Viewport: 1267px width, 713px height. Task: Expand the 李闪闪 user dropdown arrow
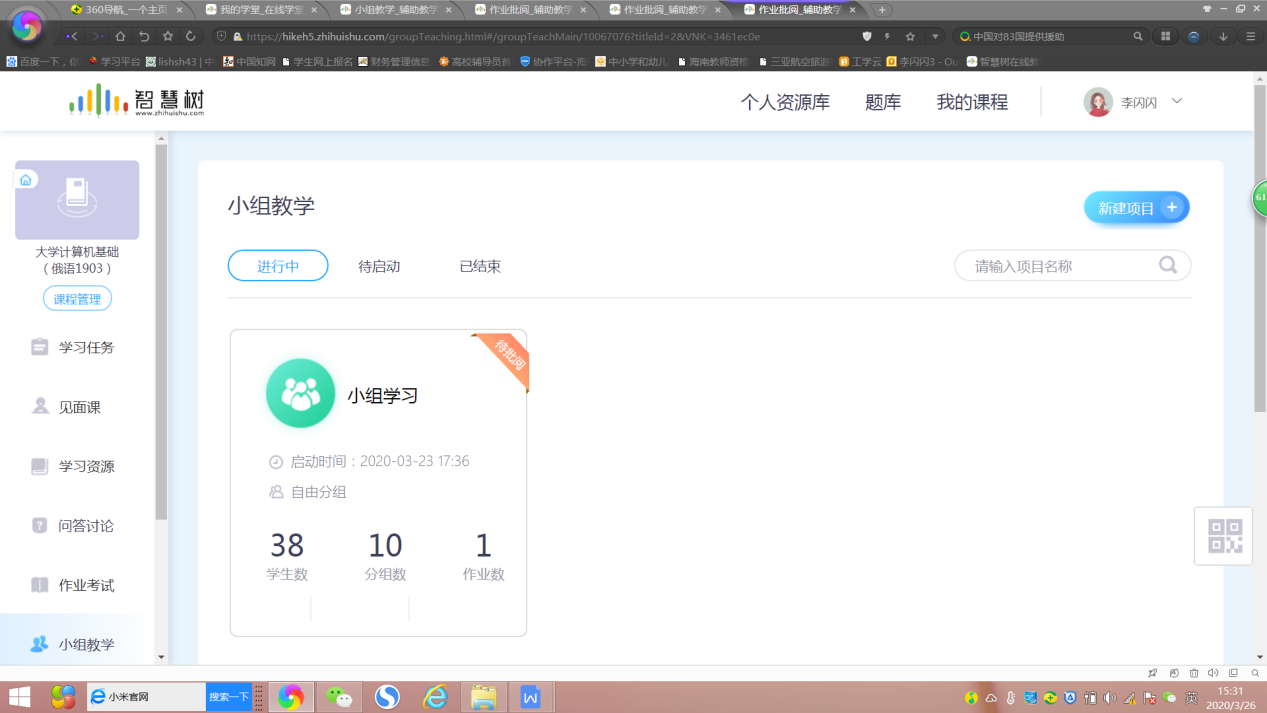(1177, 101)
